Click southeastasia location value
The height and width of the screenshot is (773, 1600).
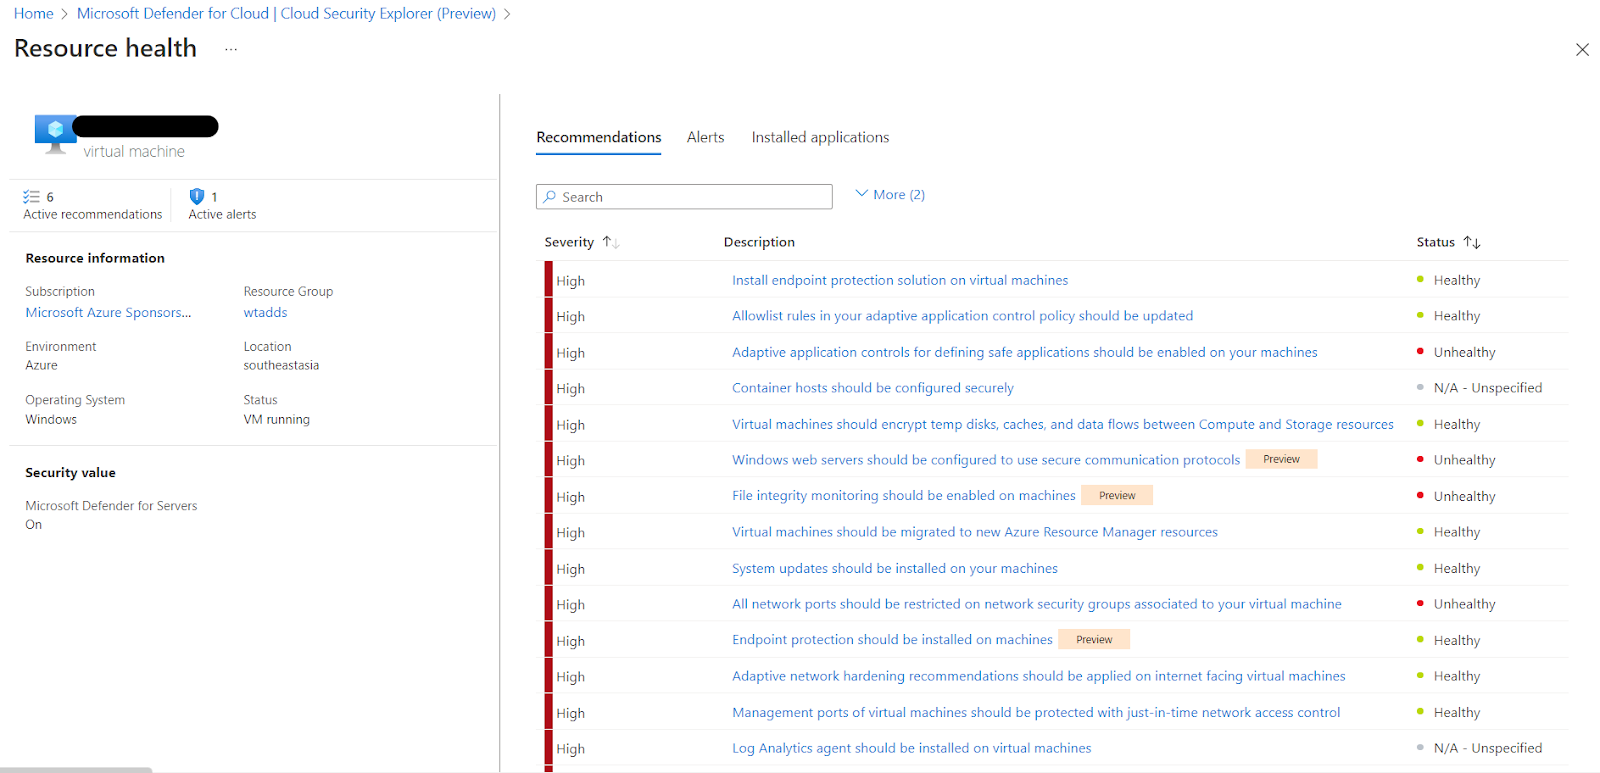point(281,365)
